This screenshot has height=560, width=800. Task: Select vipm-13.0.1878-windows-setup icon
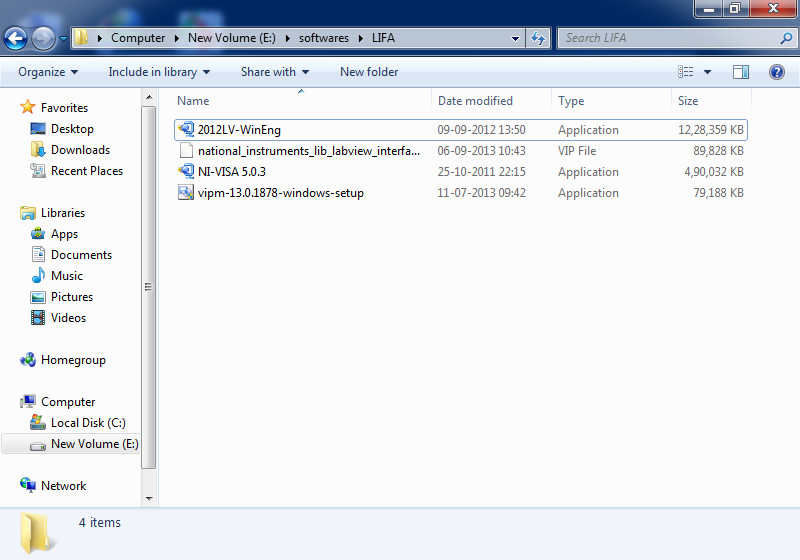tap(186, 192)
